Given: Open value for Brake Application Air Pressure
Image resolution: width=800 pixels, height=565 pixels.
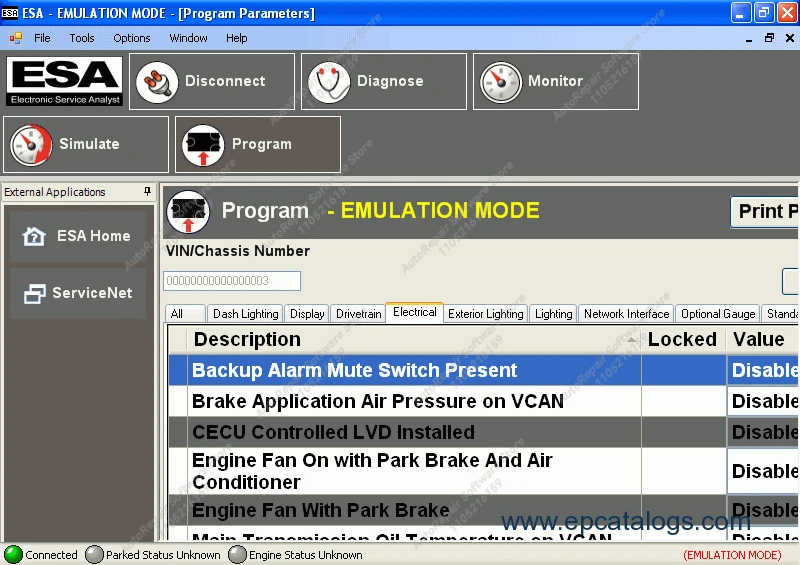Looking at the screenshot, I should click(763, 401).
